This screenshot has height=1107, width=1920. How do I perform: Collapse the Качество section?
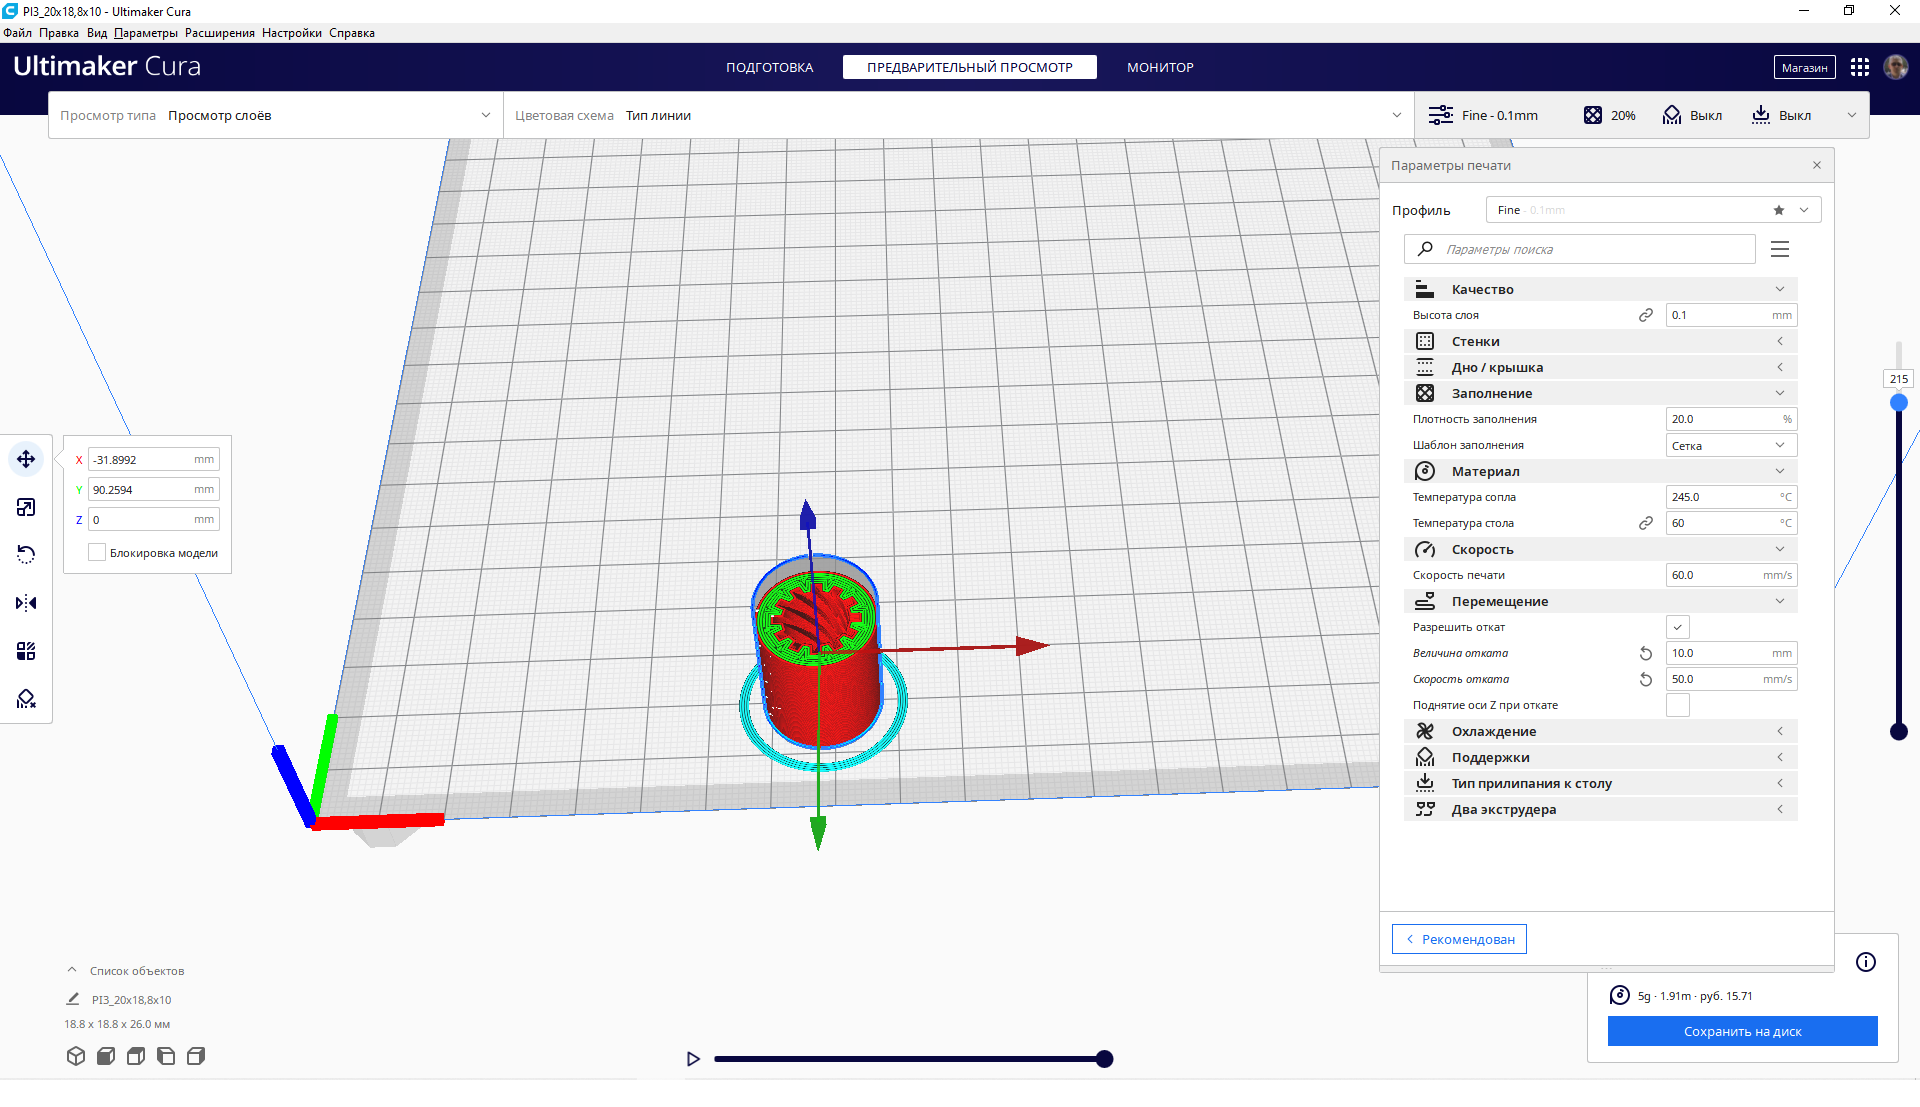click(1600, 289)
